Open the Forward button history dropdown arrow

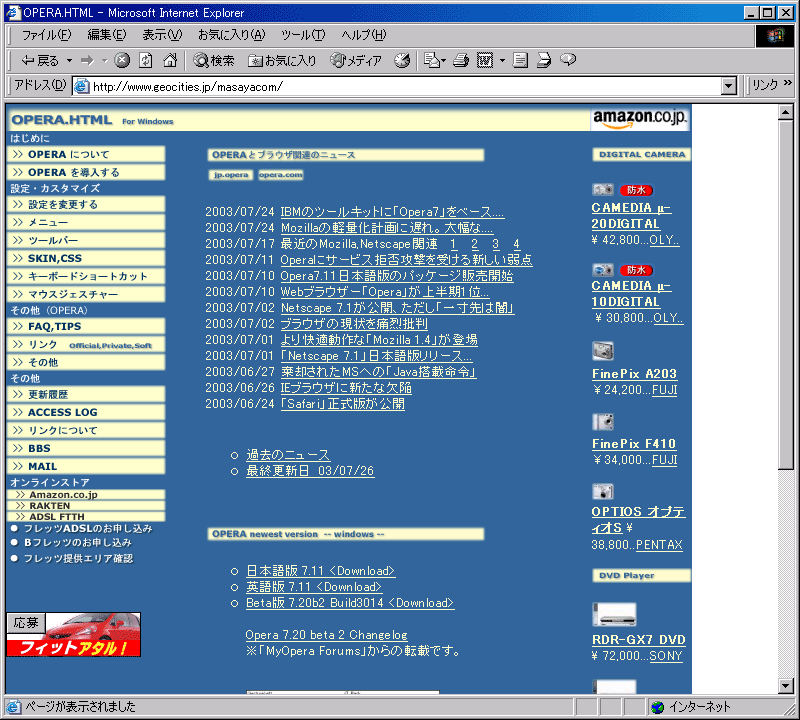(x=105, y=61)
